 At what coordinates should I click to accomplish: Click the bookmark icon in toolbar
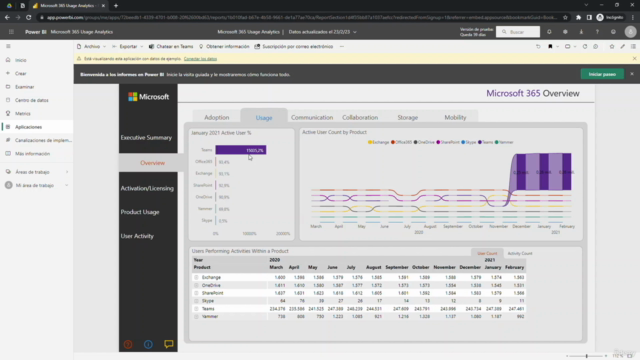550,47
